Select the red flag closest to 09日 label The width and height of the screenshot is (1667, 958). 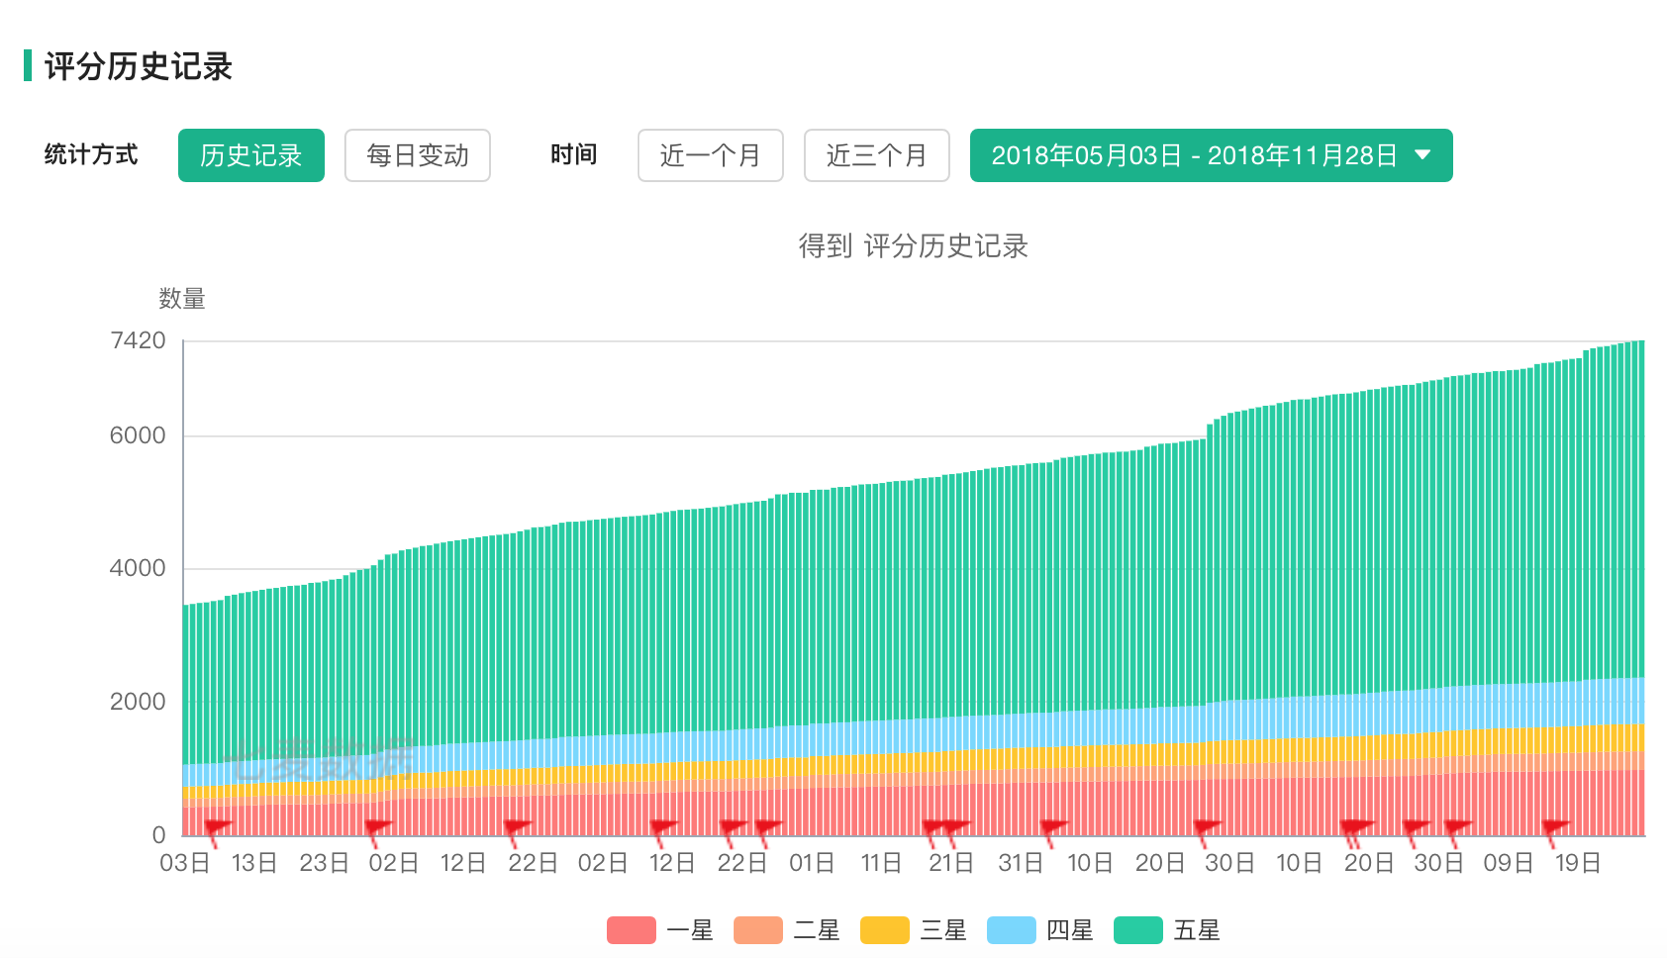(x=1458, y=827)
